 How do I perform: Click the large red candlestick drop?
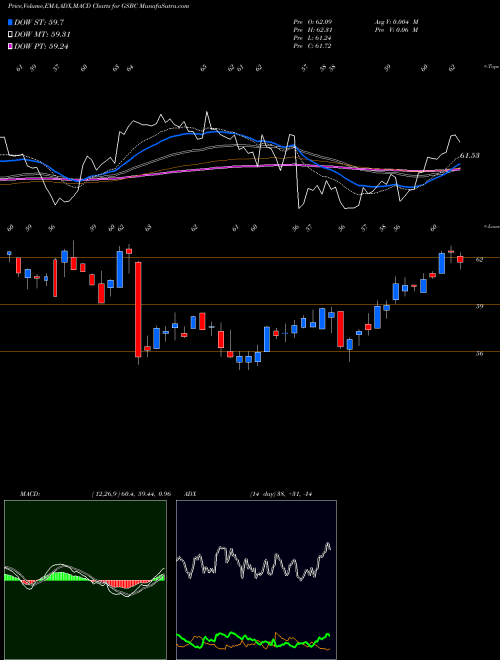pyautogui.click(x=138, y=309)
